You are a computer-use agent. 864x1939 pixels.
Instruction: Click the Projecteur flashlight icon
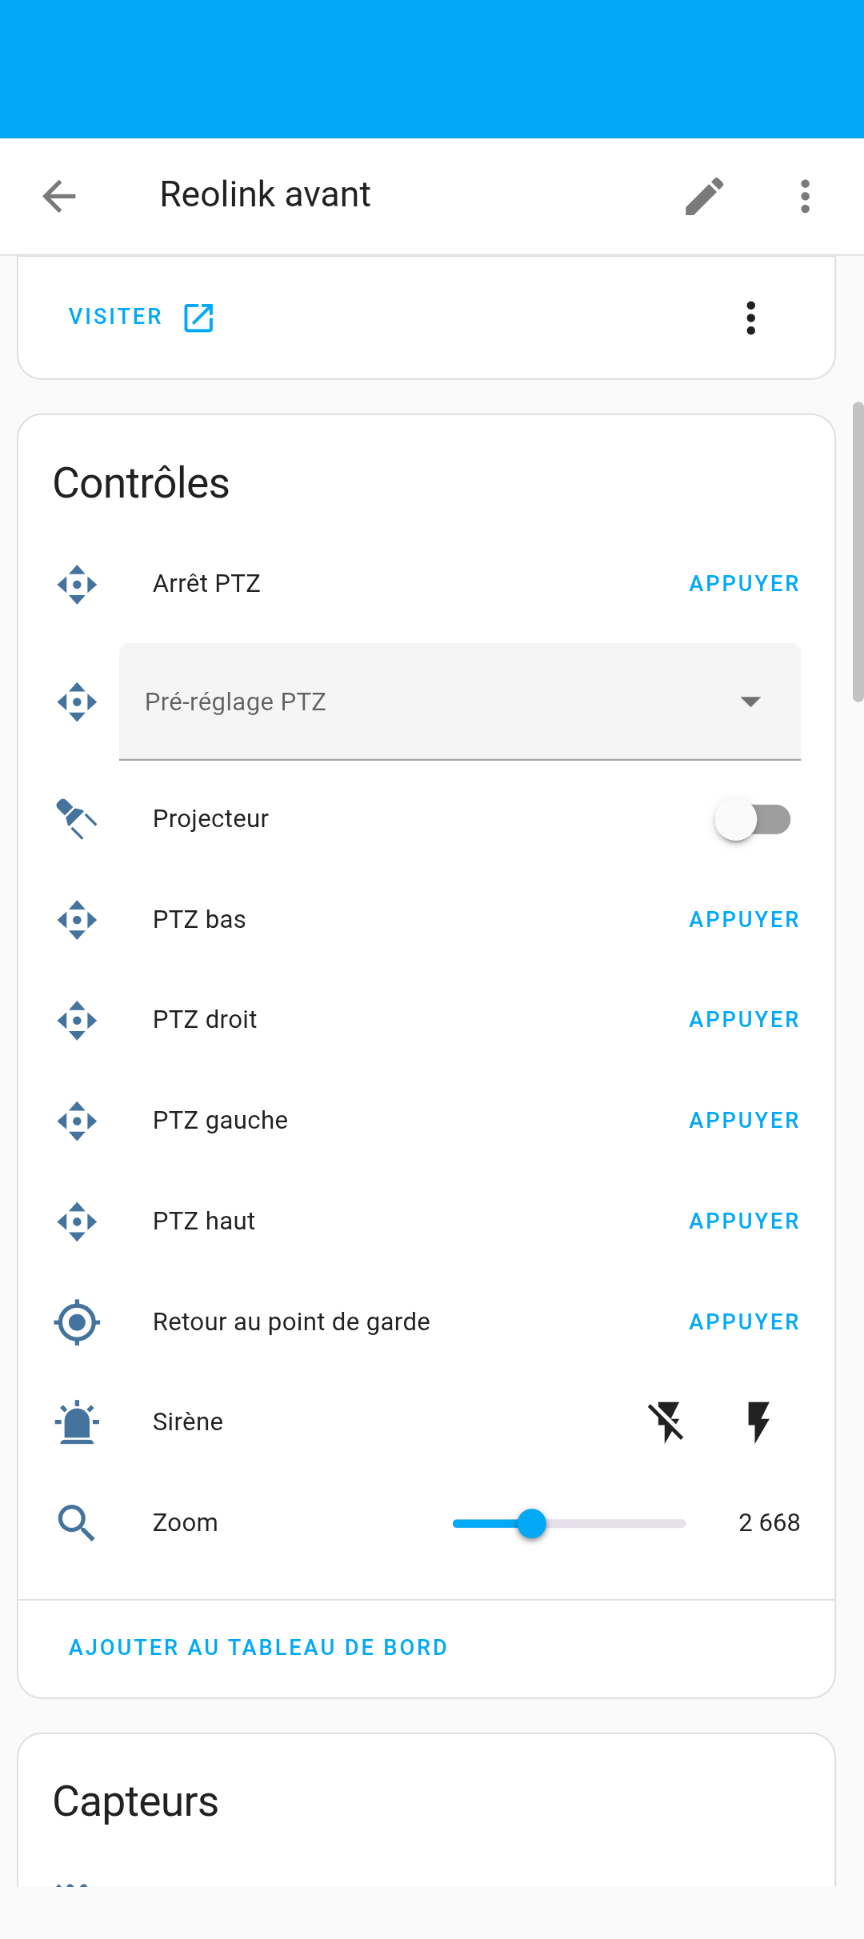click(x=77, y=819)
